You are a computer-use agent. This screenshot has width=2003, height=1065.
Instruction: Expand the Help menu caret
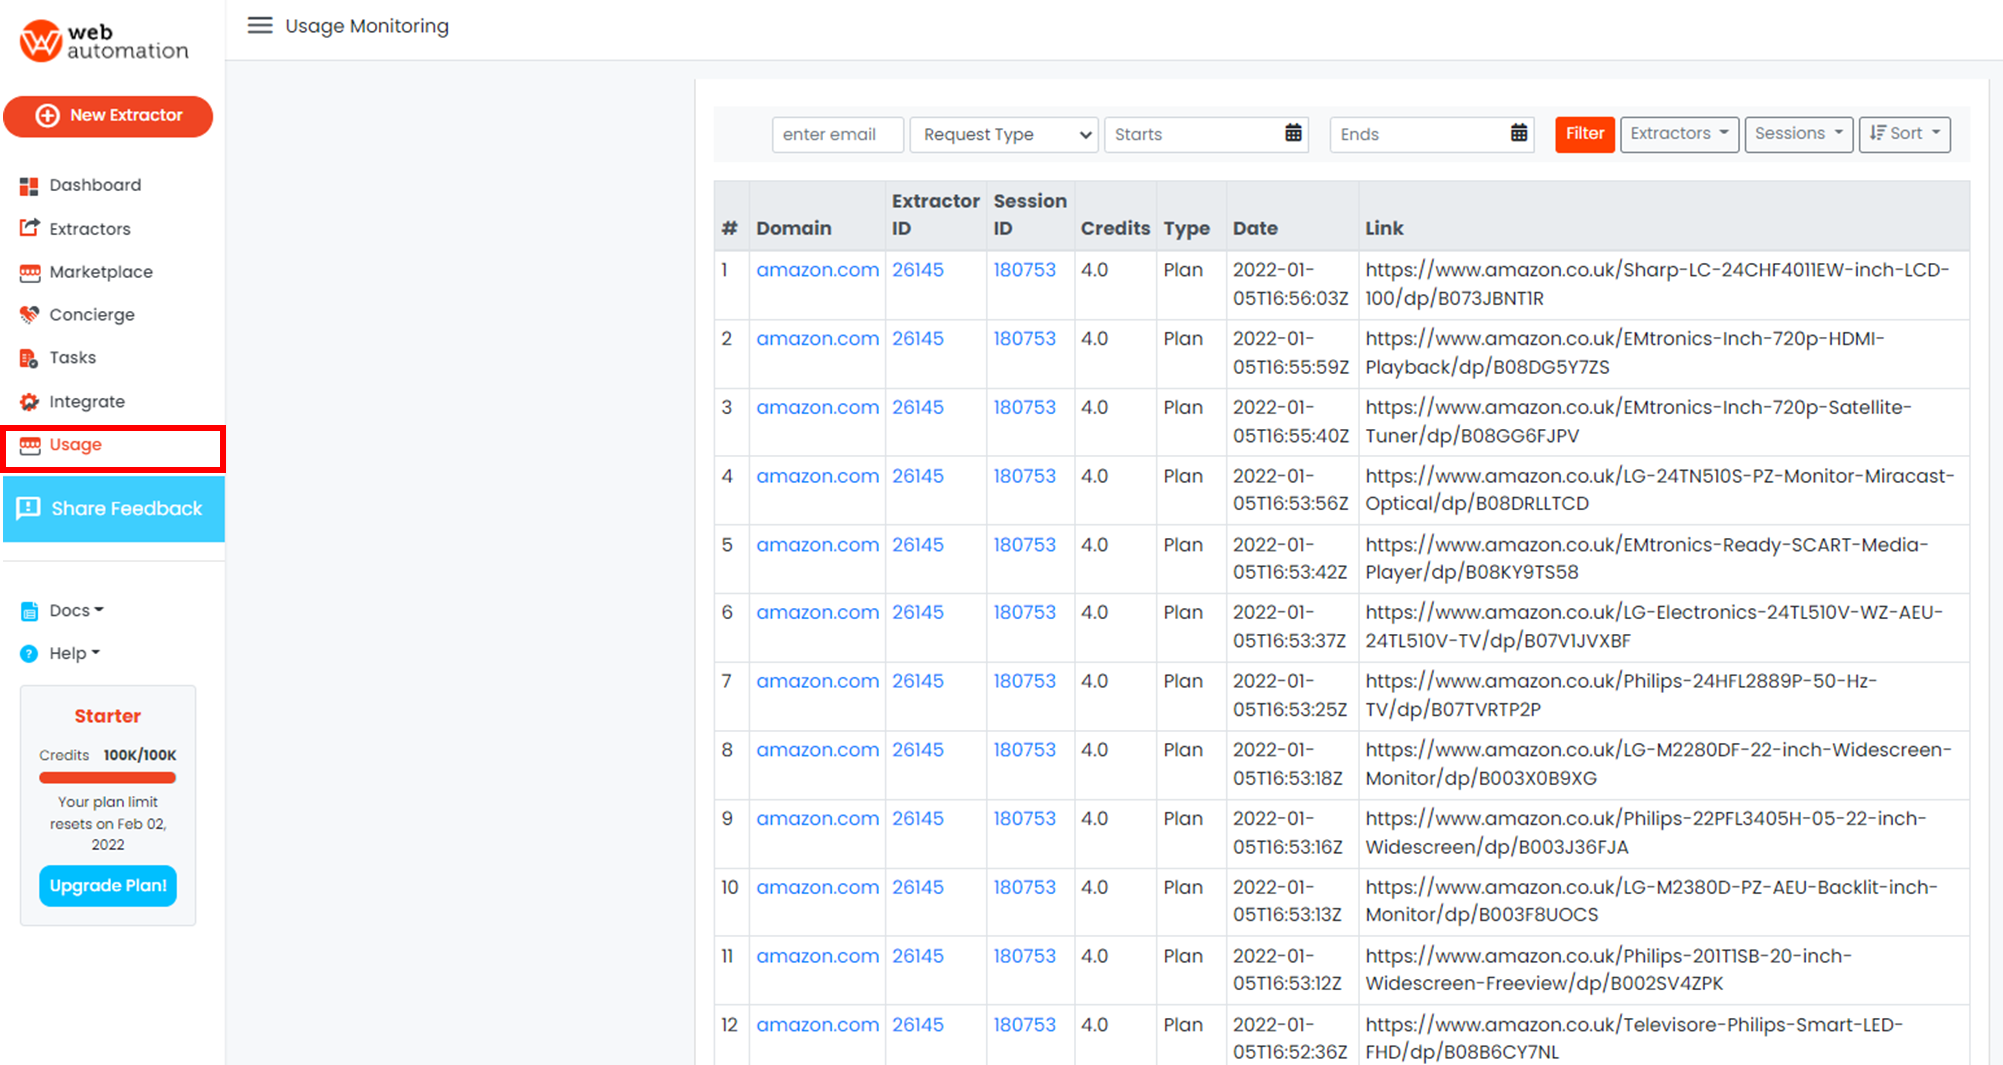(x=96, y=653)
